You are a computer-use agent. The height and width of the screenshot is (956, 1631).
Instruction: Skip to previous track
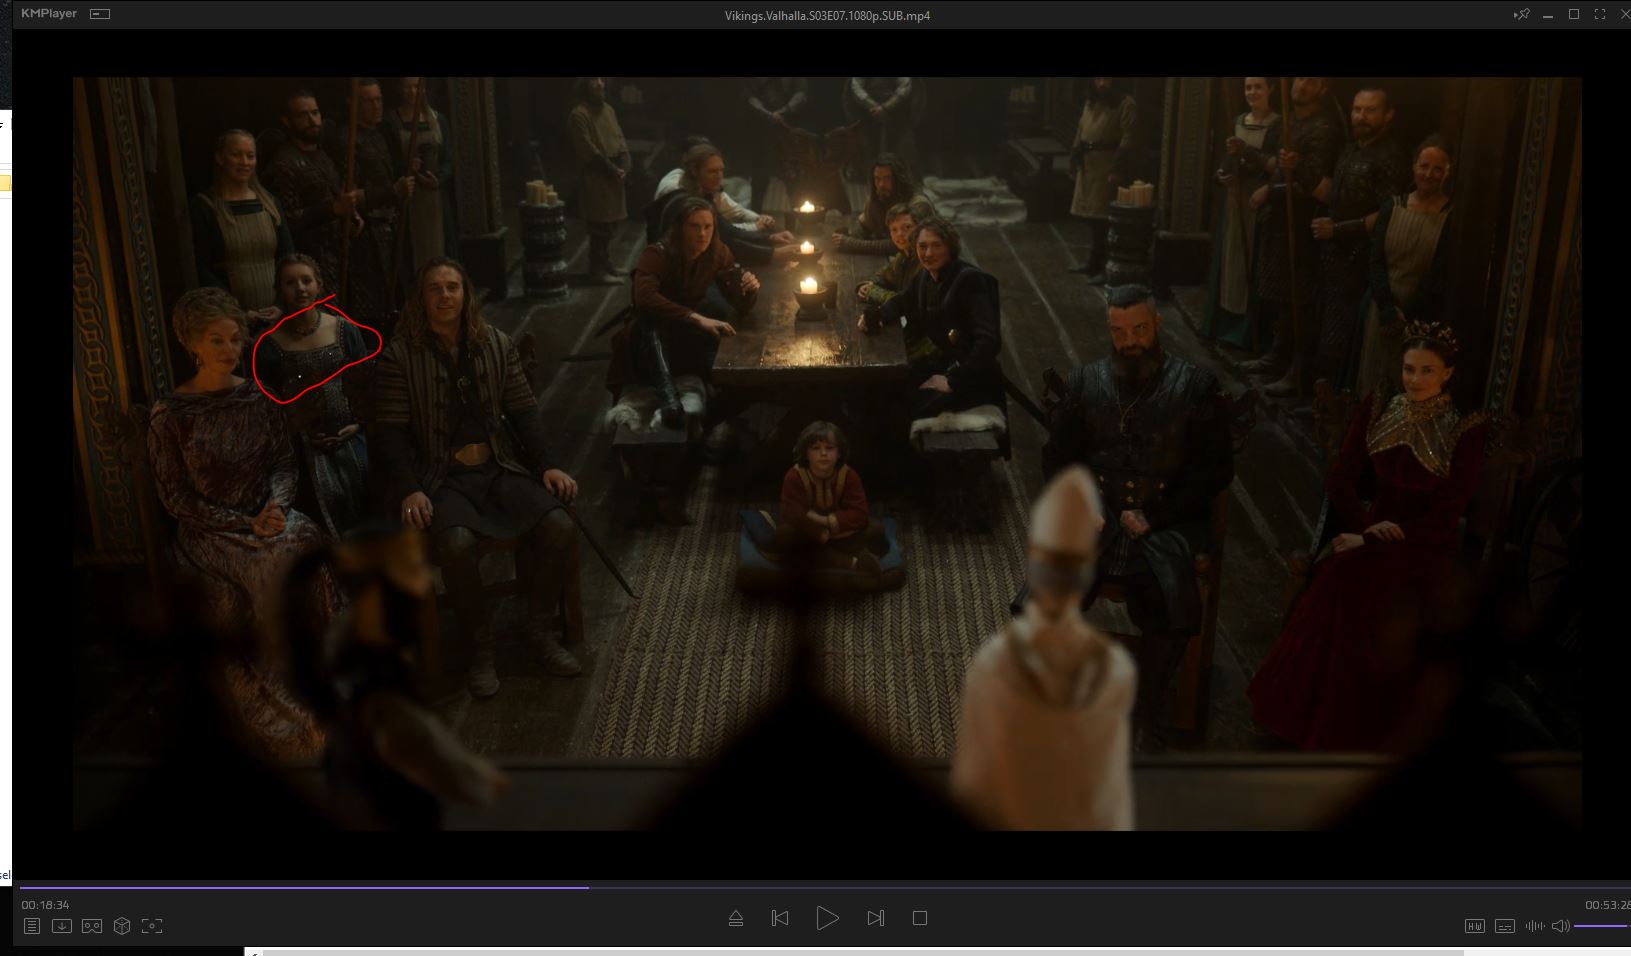[x=780, y=918]
